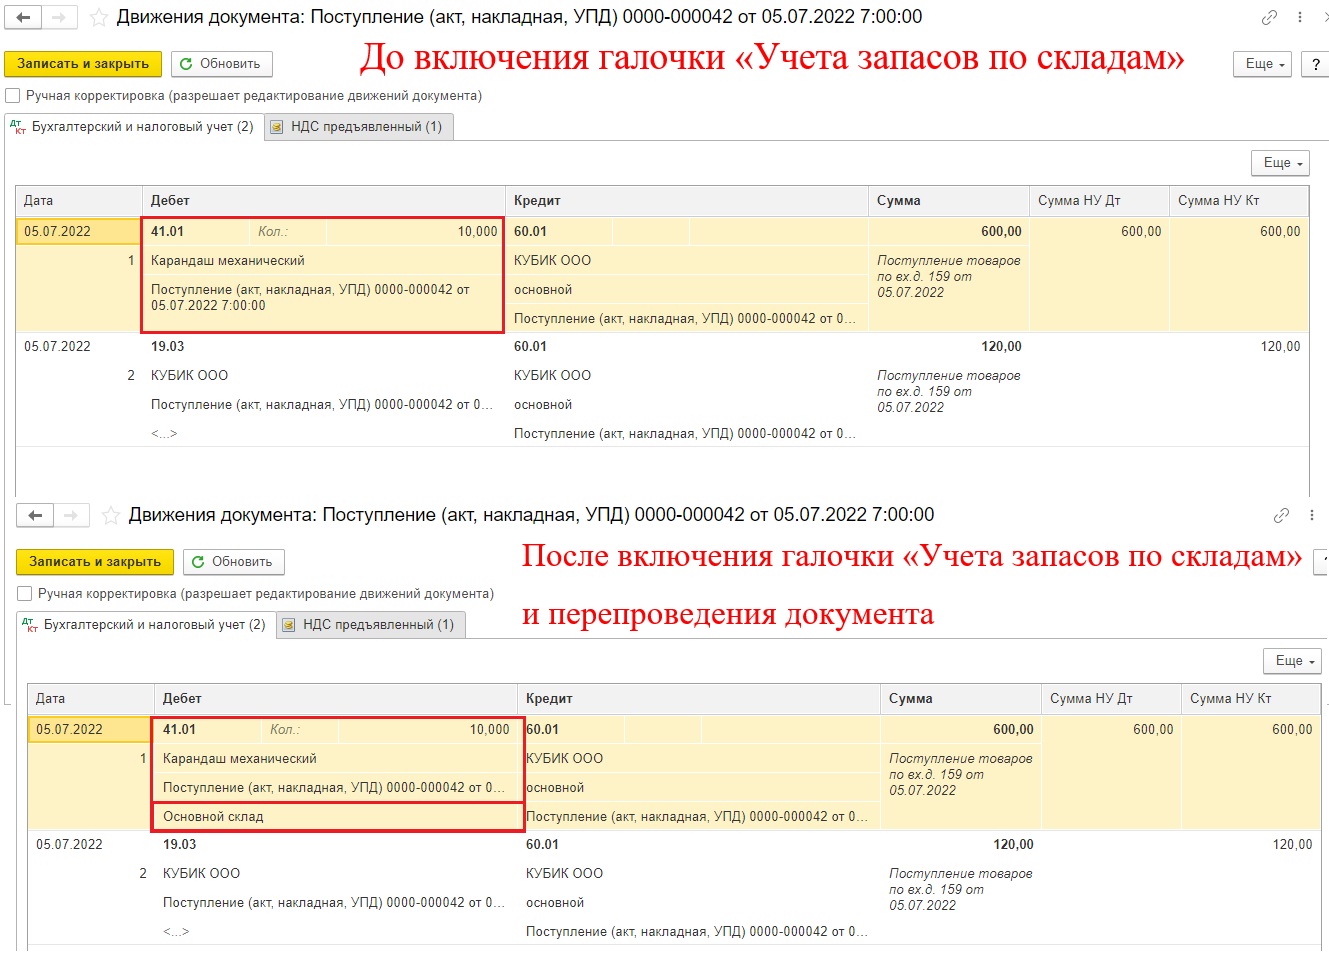Screen dimensions: 1329x959
Task: Select sum 600,00 cell in upper table
Action: [x=948, y=232]
